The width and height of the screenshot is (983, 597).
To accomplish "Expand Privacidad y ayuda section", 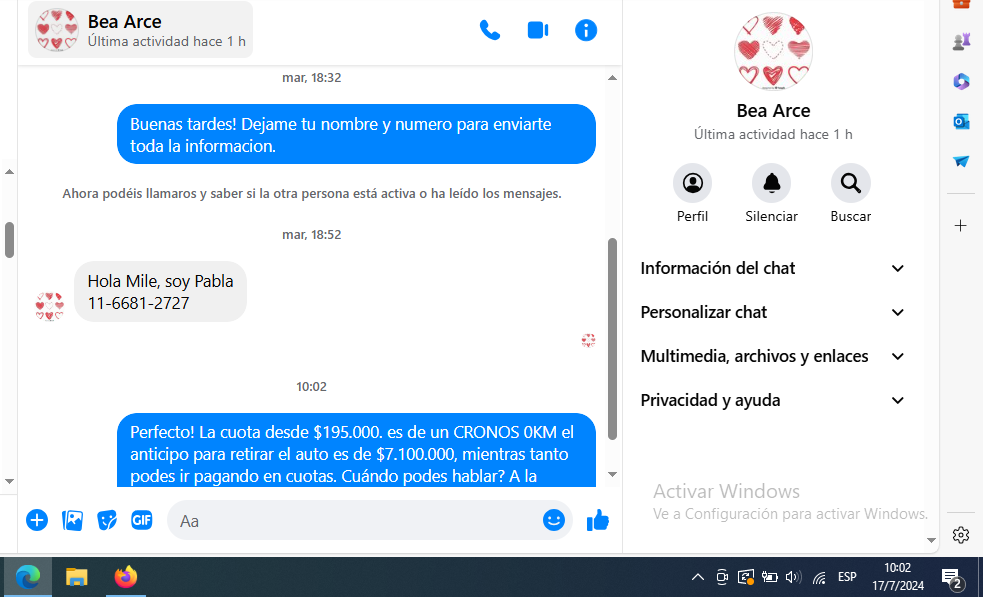I will (772, 400).
